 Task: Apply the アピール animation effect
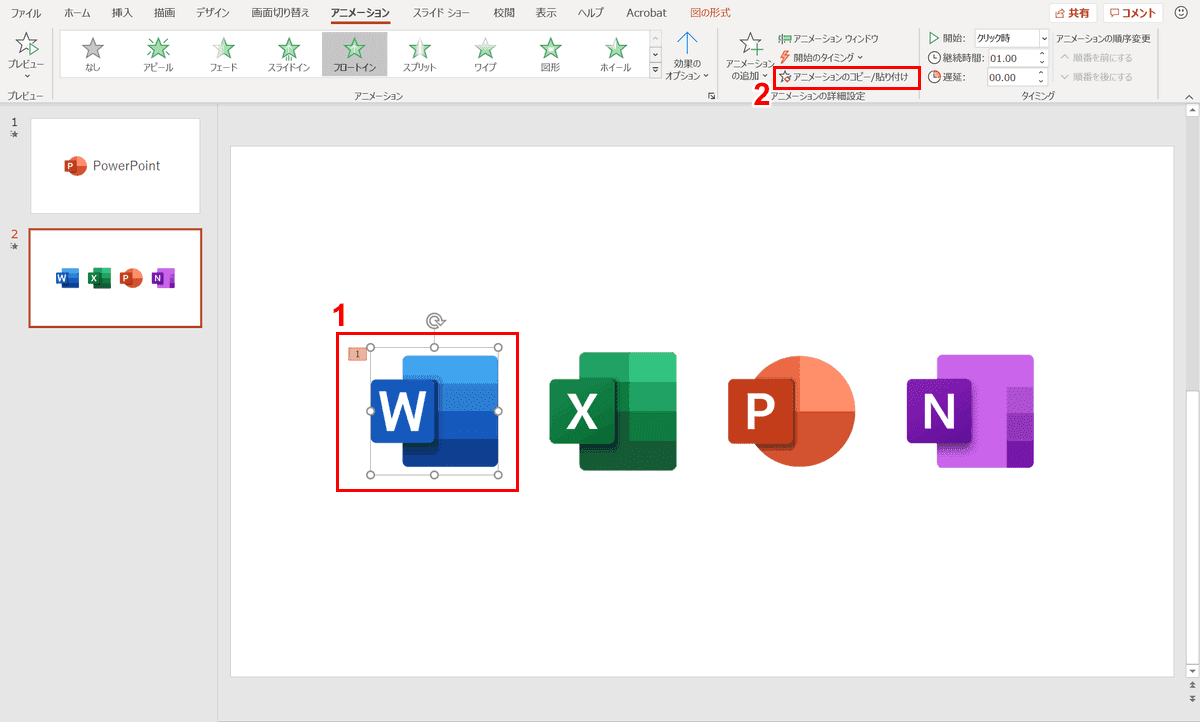pos(158,54)
